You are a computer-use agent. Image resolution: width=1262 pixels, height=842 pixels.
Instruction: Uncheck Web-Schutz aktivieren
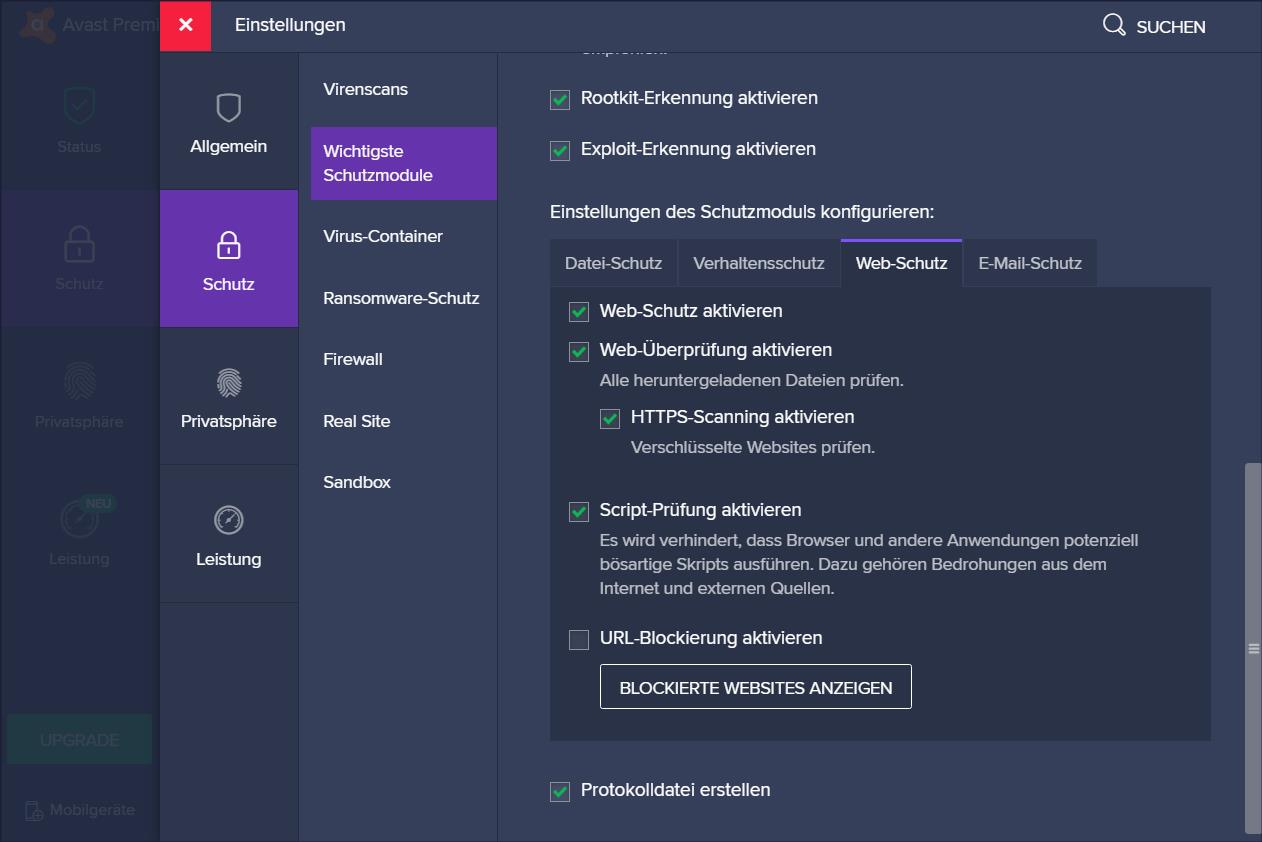click(579, 312)
